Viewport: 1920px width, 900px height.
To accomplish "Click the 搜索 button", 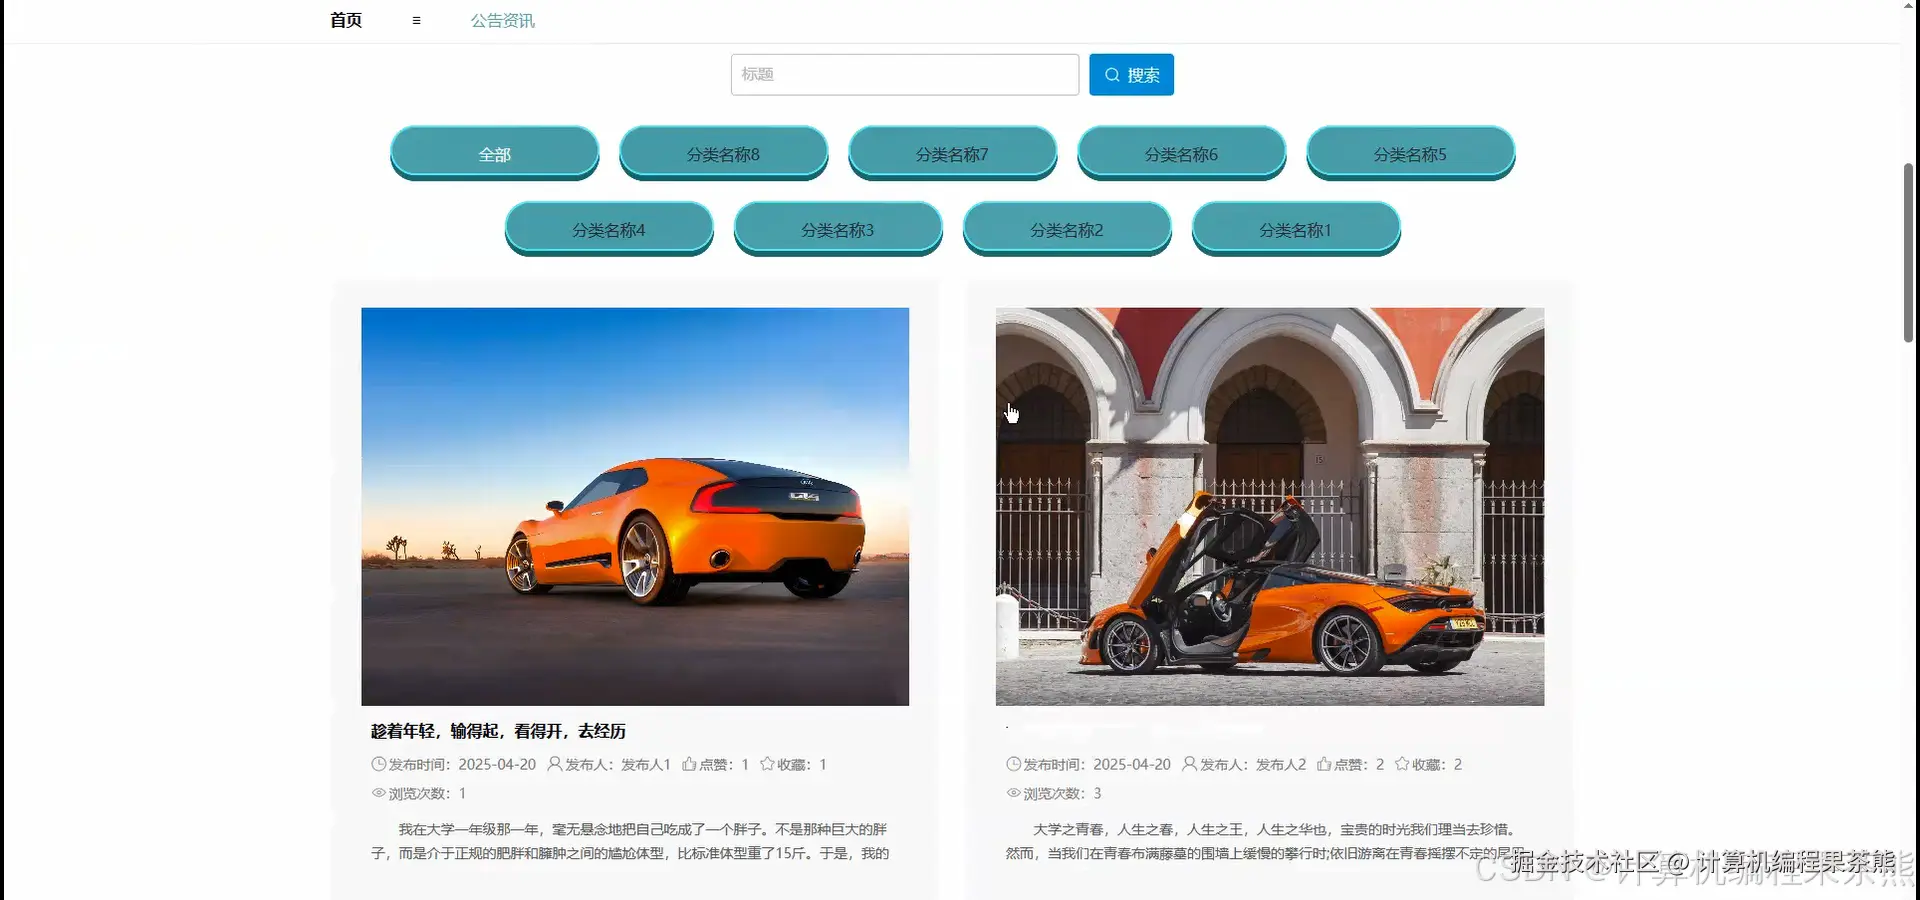I will coord(1131,74).
